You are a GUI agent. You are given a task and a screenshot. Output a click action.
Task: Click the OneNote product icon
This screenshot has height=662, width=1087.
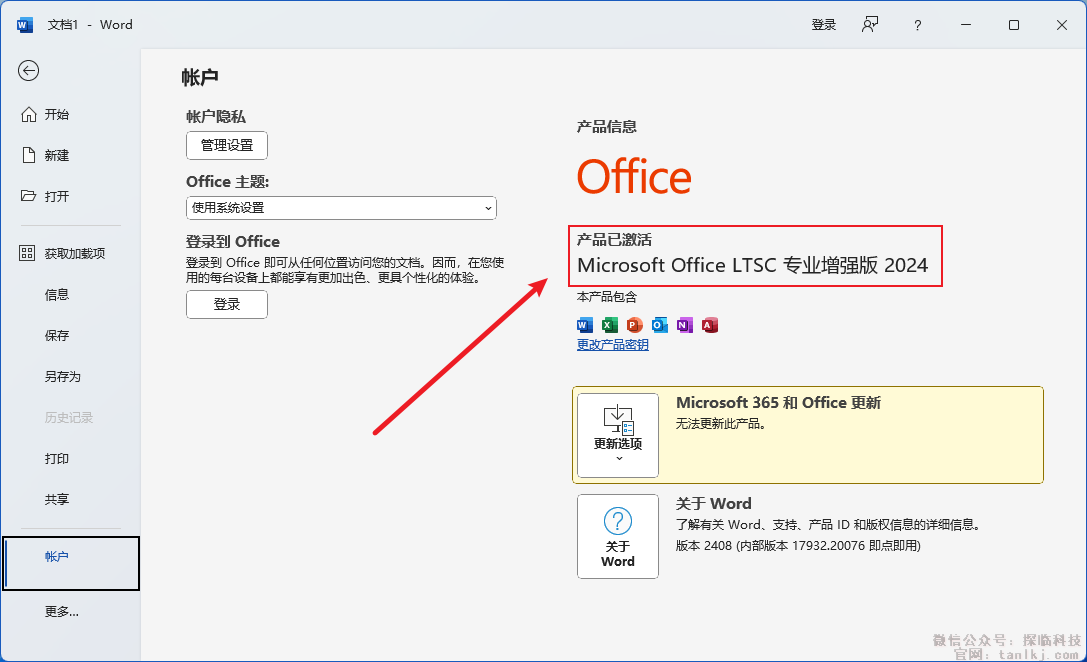click(x=684, y=324)
